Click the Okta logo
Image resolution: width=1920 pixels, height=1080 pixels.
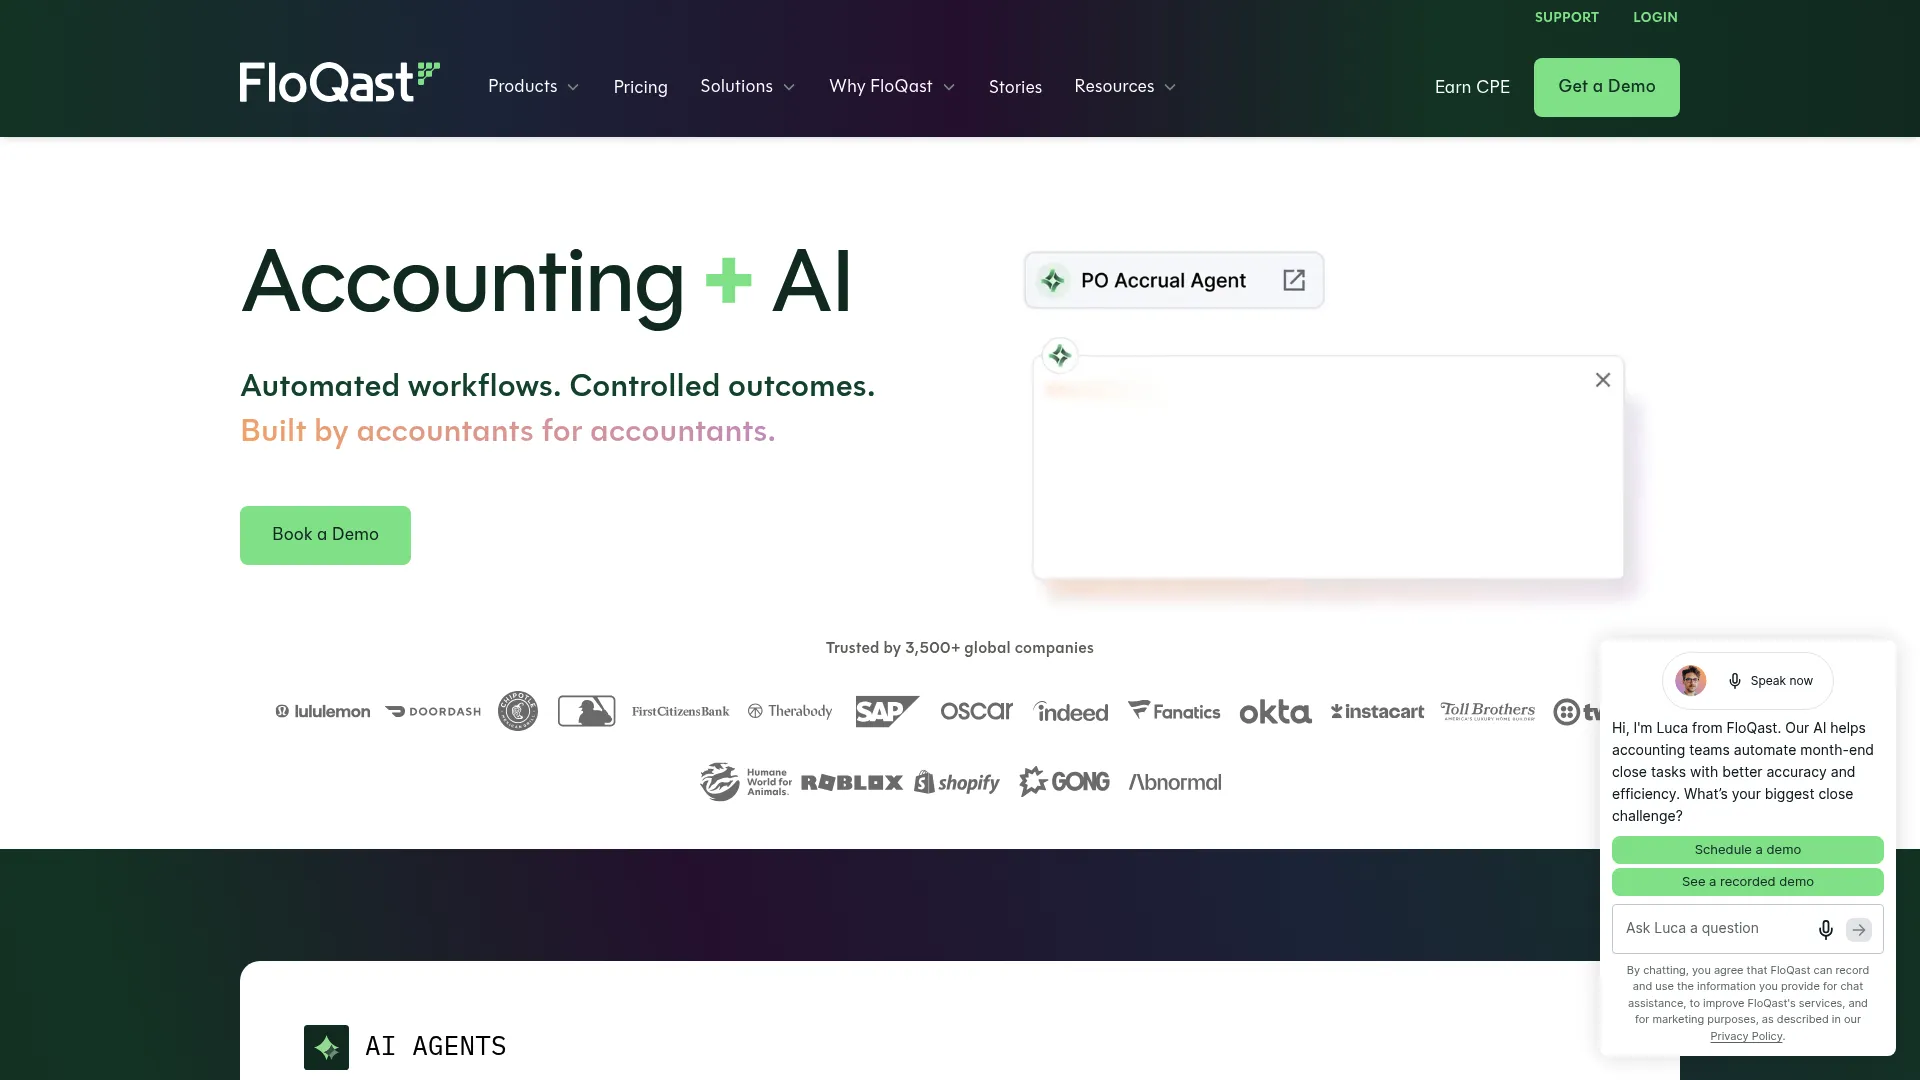point(1275,712)
